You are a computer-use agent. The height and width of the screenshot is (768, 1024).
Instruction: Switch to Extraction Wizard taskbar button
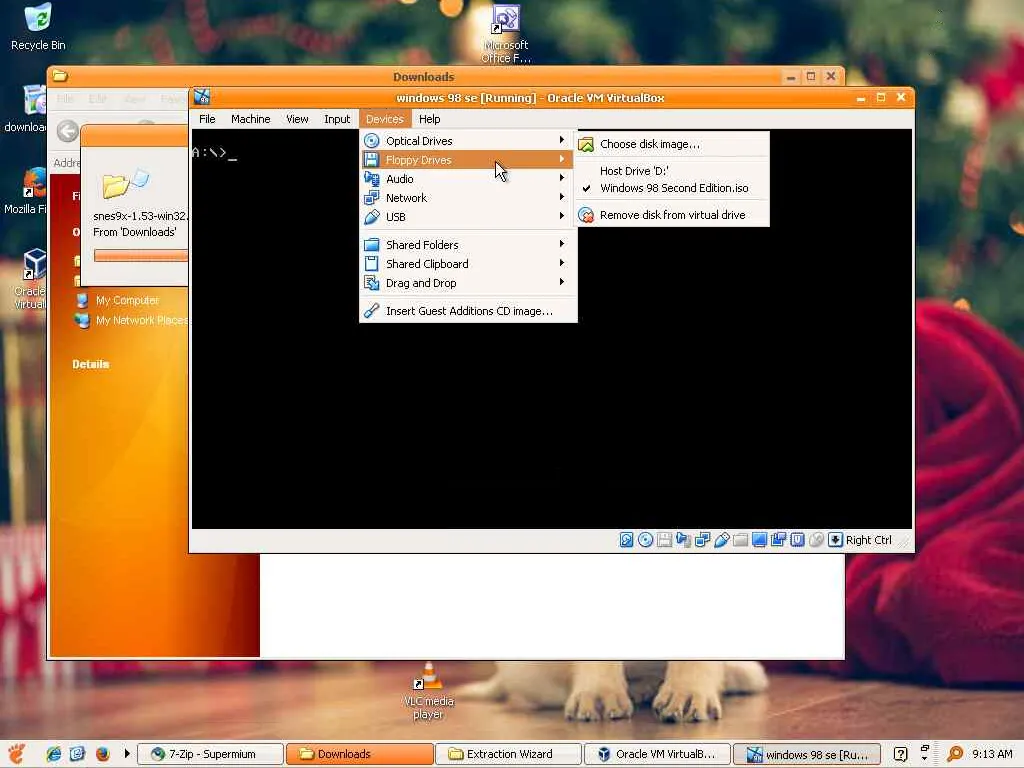509,754
